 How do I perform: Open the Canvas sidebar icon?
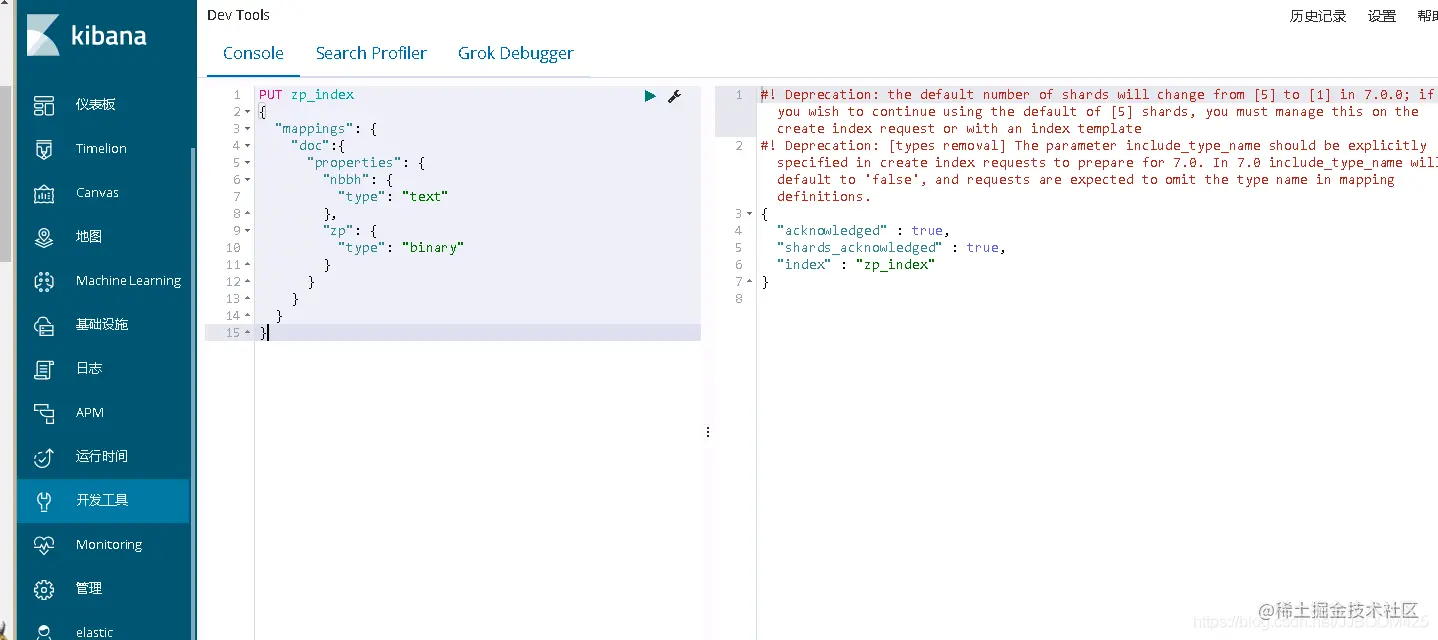[44, 193]
